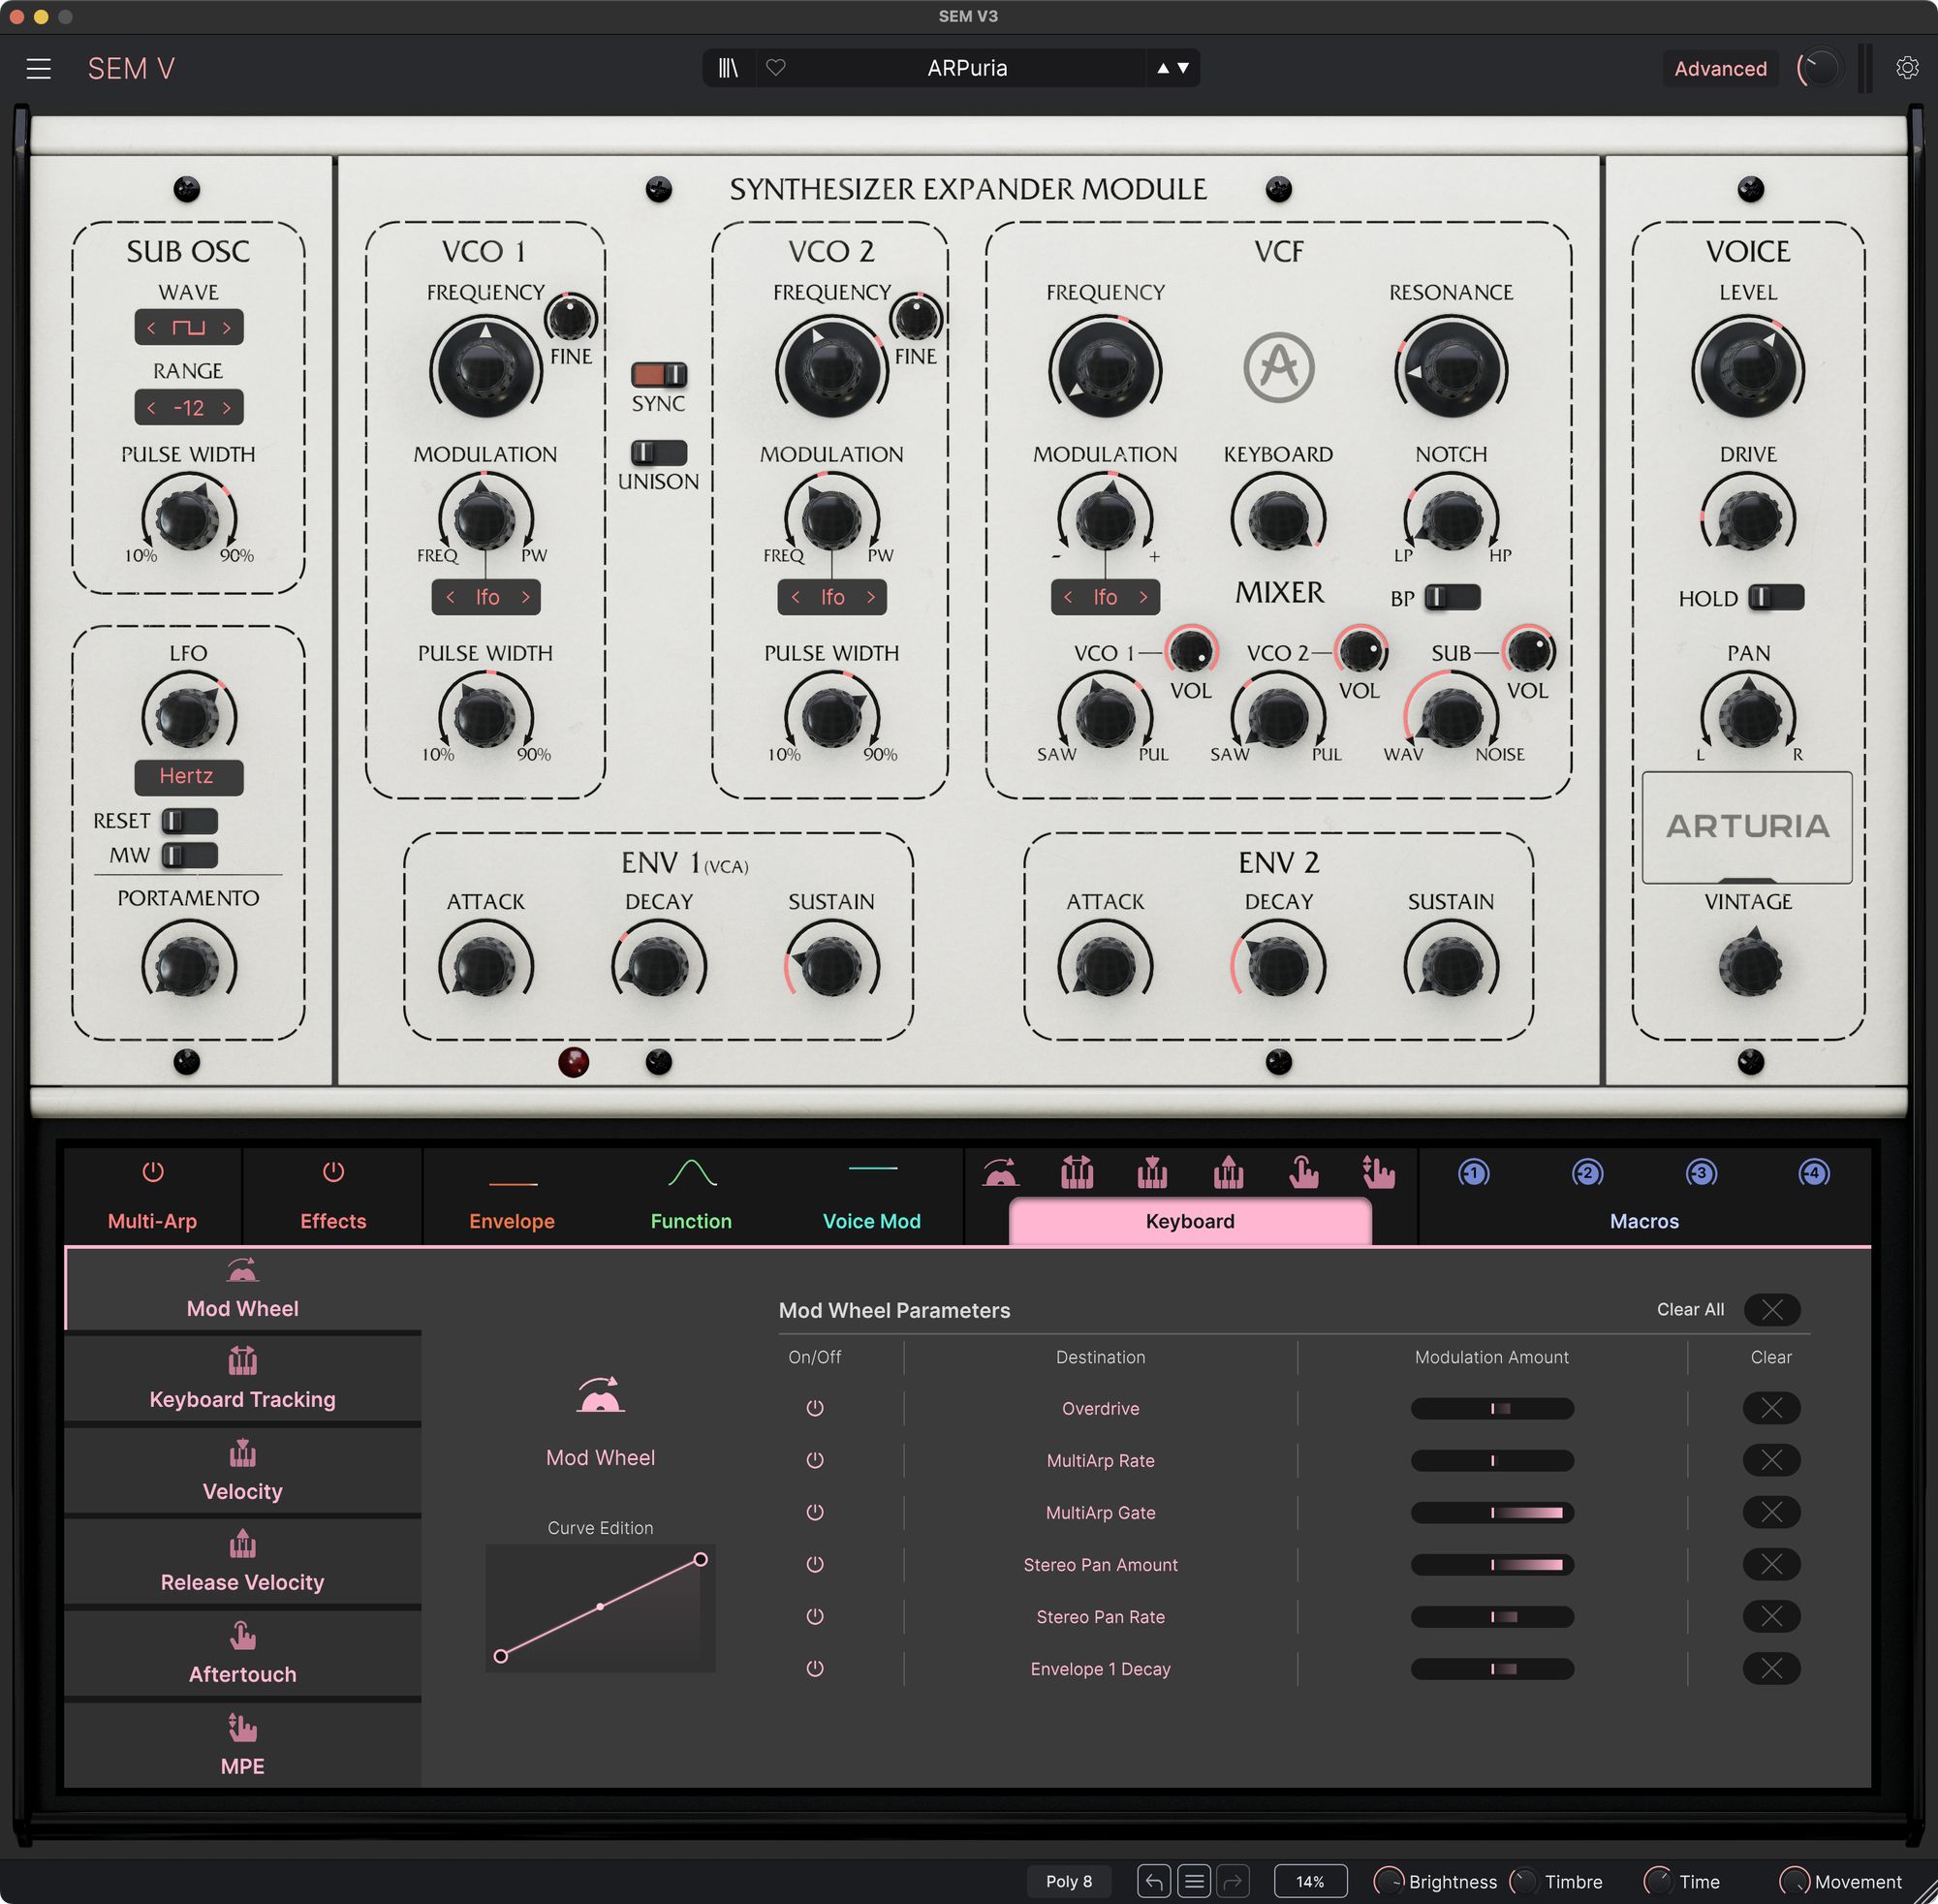Toggle Overdrive modulation on/off

(815, 1408)
